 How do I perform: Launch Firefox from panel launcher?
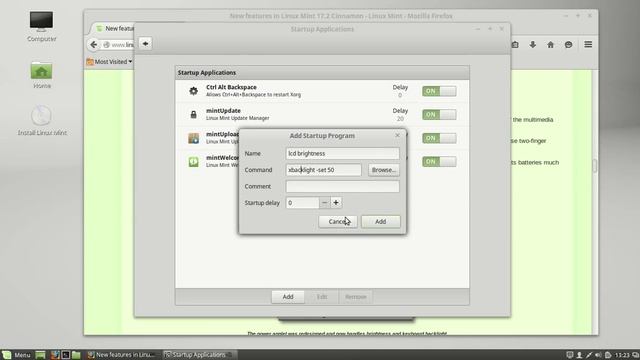coord(55,355)
